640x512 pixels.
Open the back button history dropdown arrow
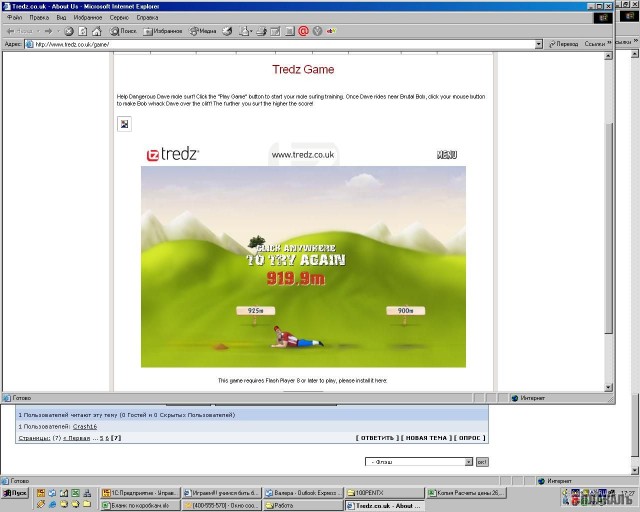pyautogui.click(x=38, y=31)
